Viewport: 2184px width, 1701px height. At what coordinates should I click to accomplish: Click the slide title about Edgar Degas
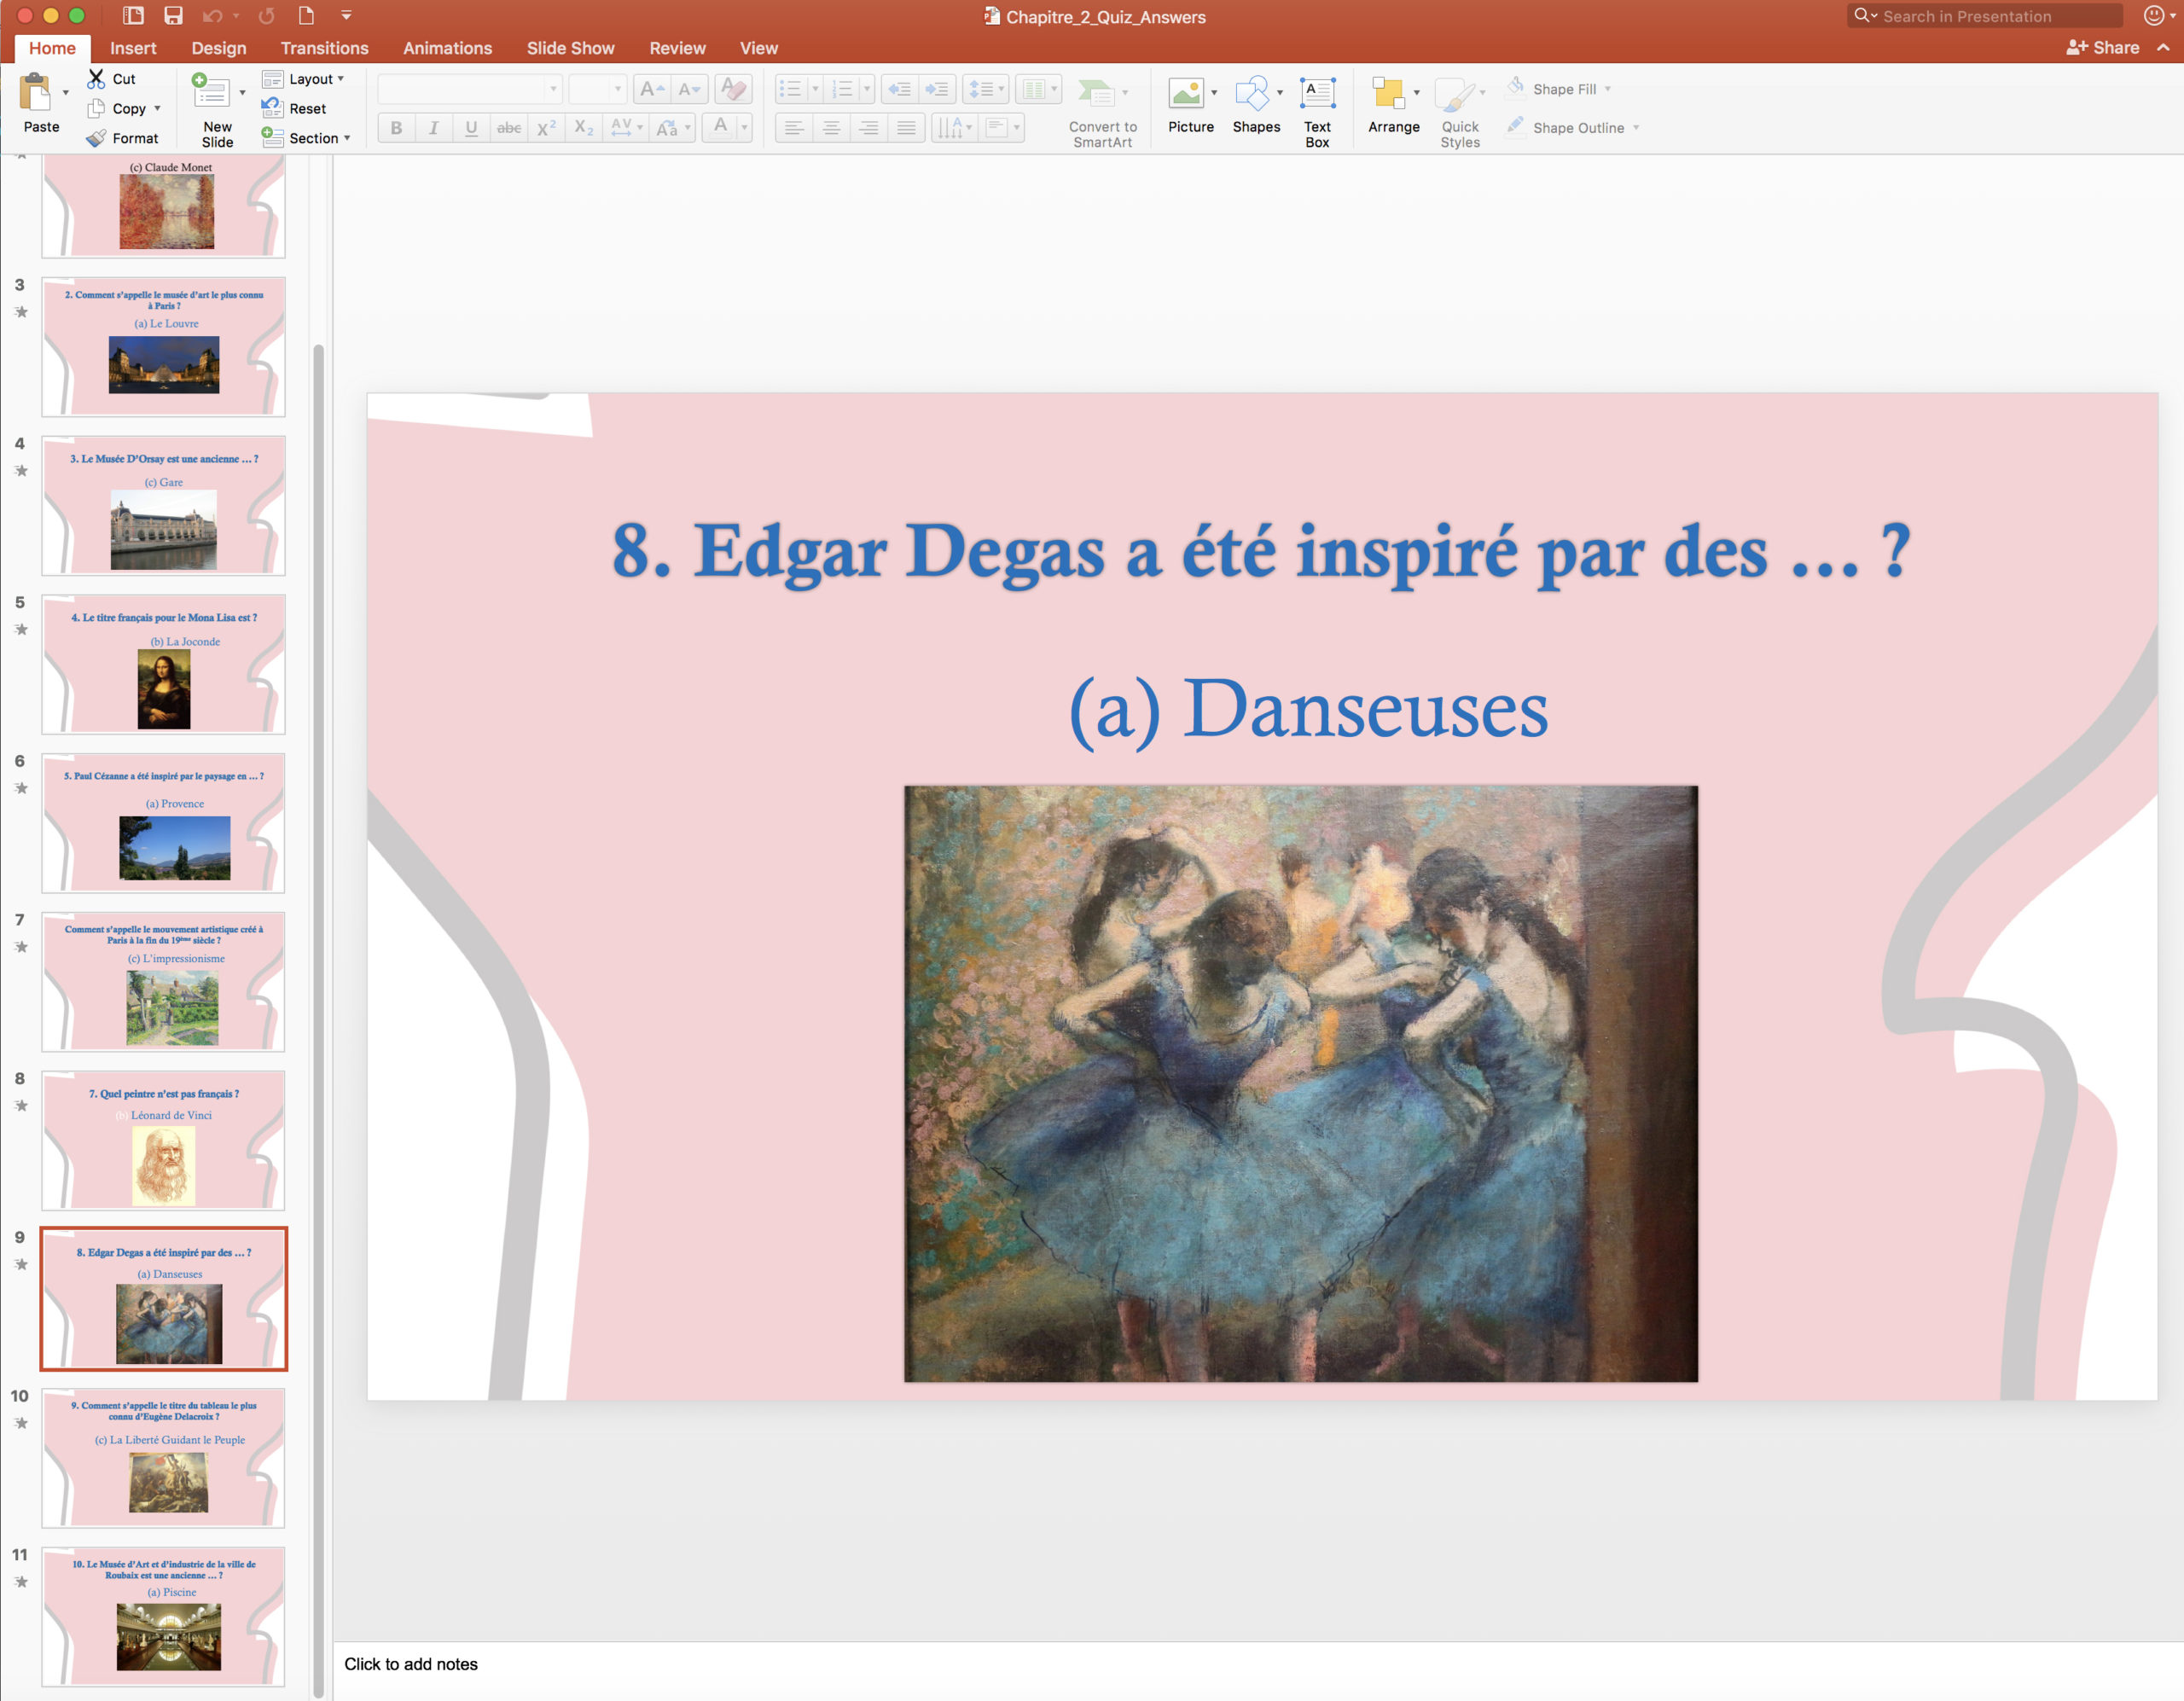pos(1261,551)
